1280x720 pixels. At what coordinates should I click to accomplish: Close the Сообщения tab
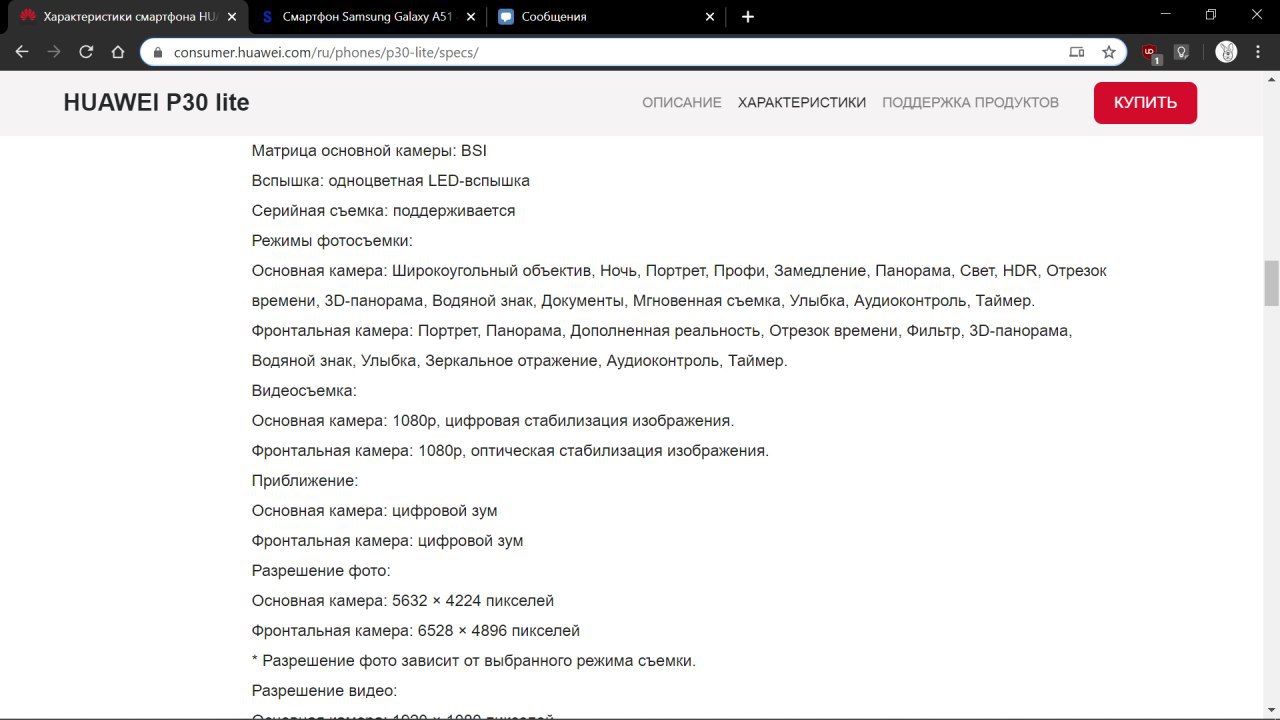(710, 16)
